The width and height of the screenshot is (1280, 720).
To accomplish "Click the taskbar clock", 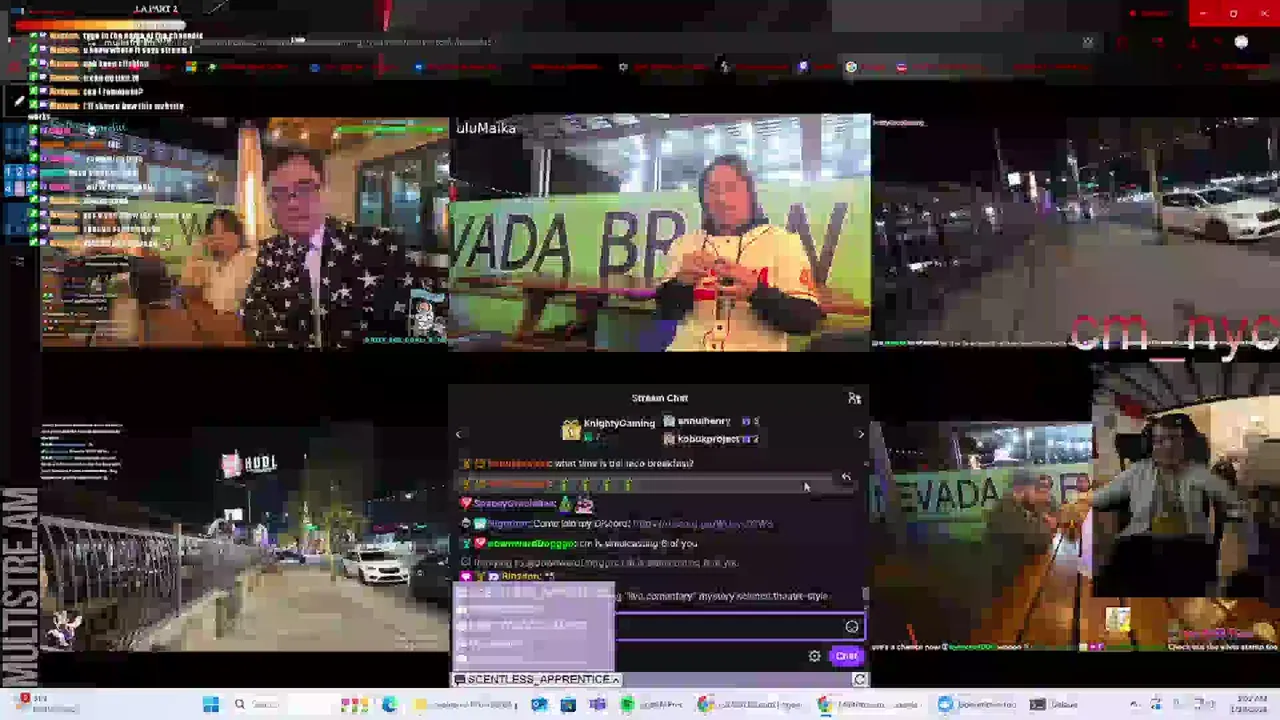I will [x=1250, y=705].
